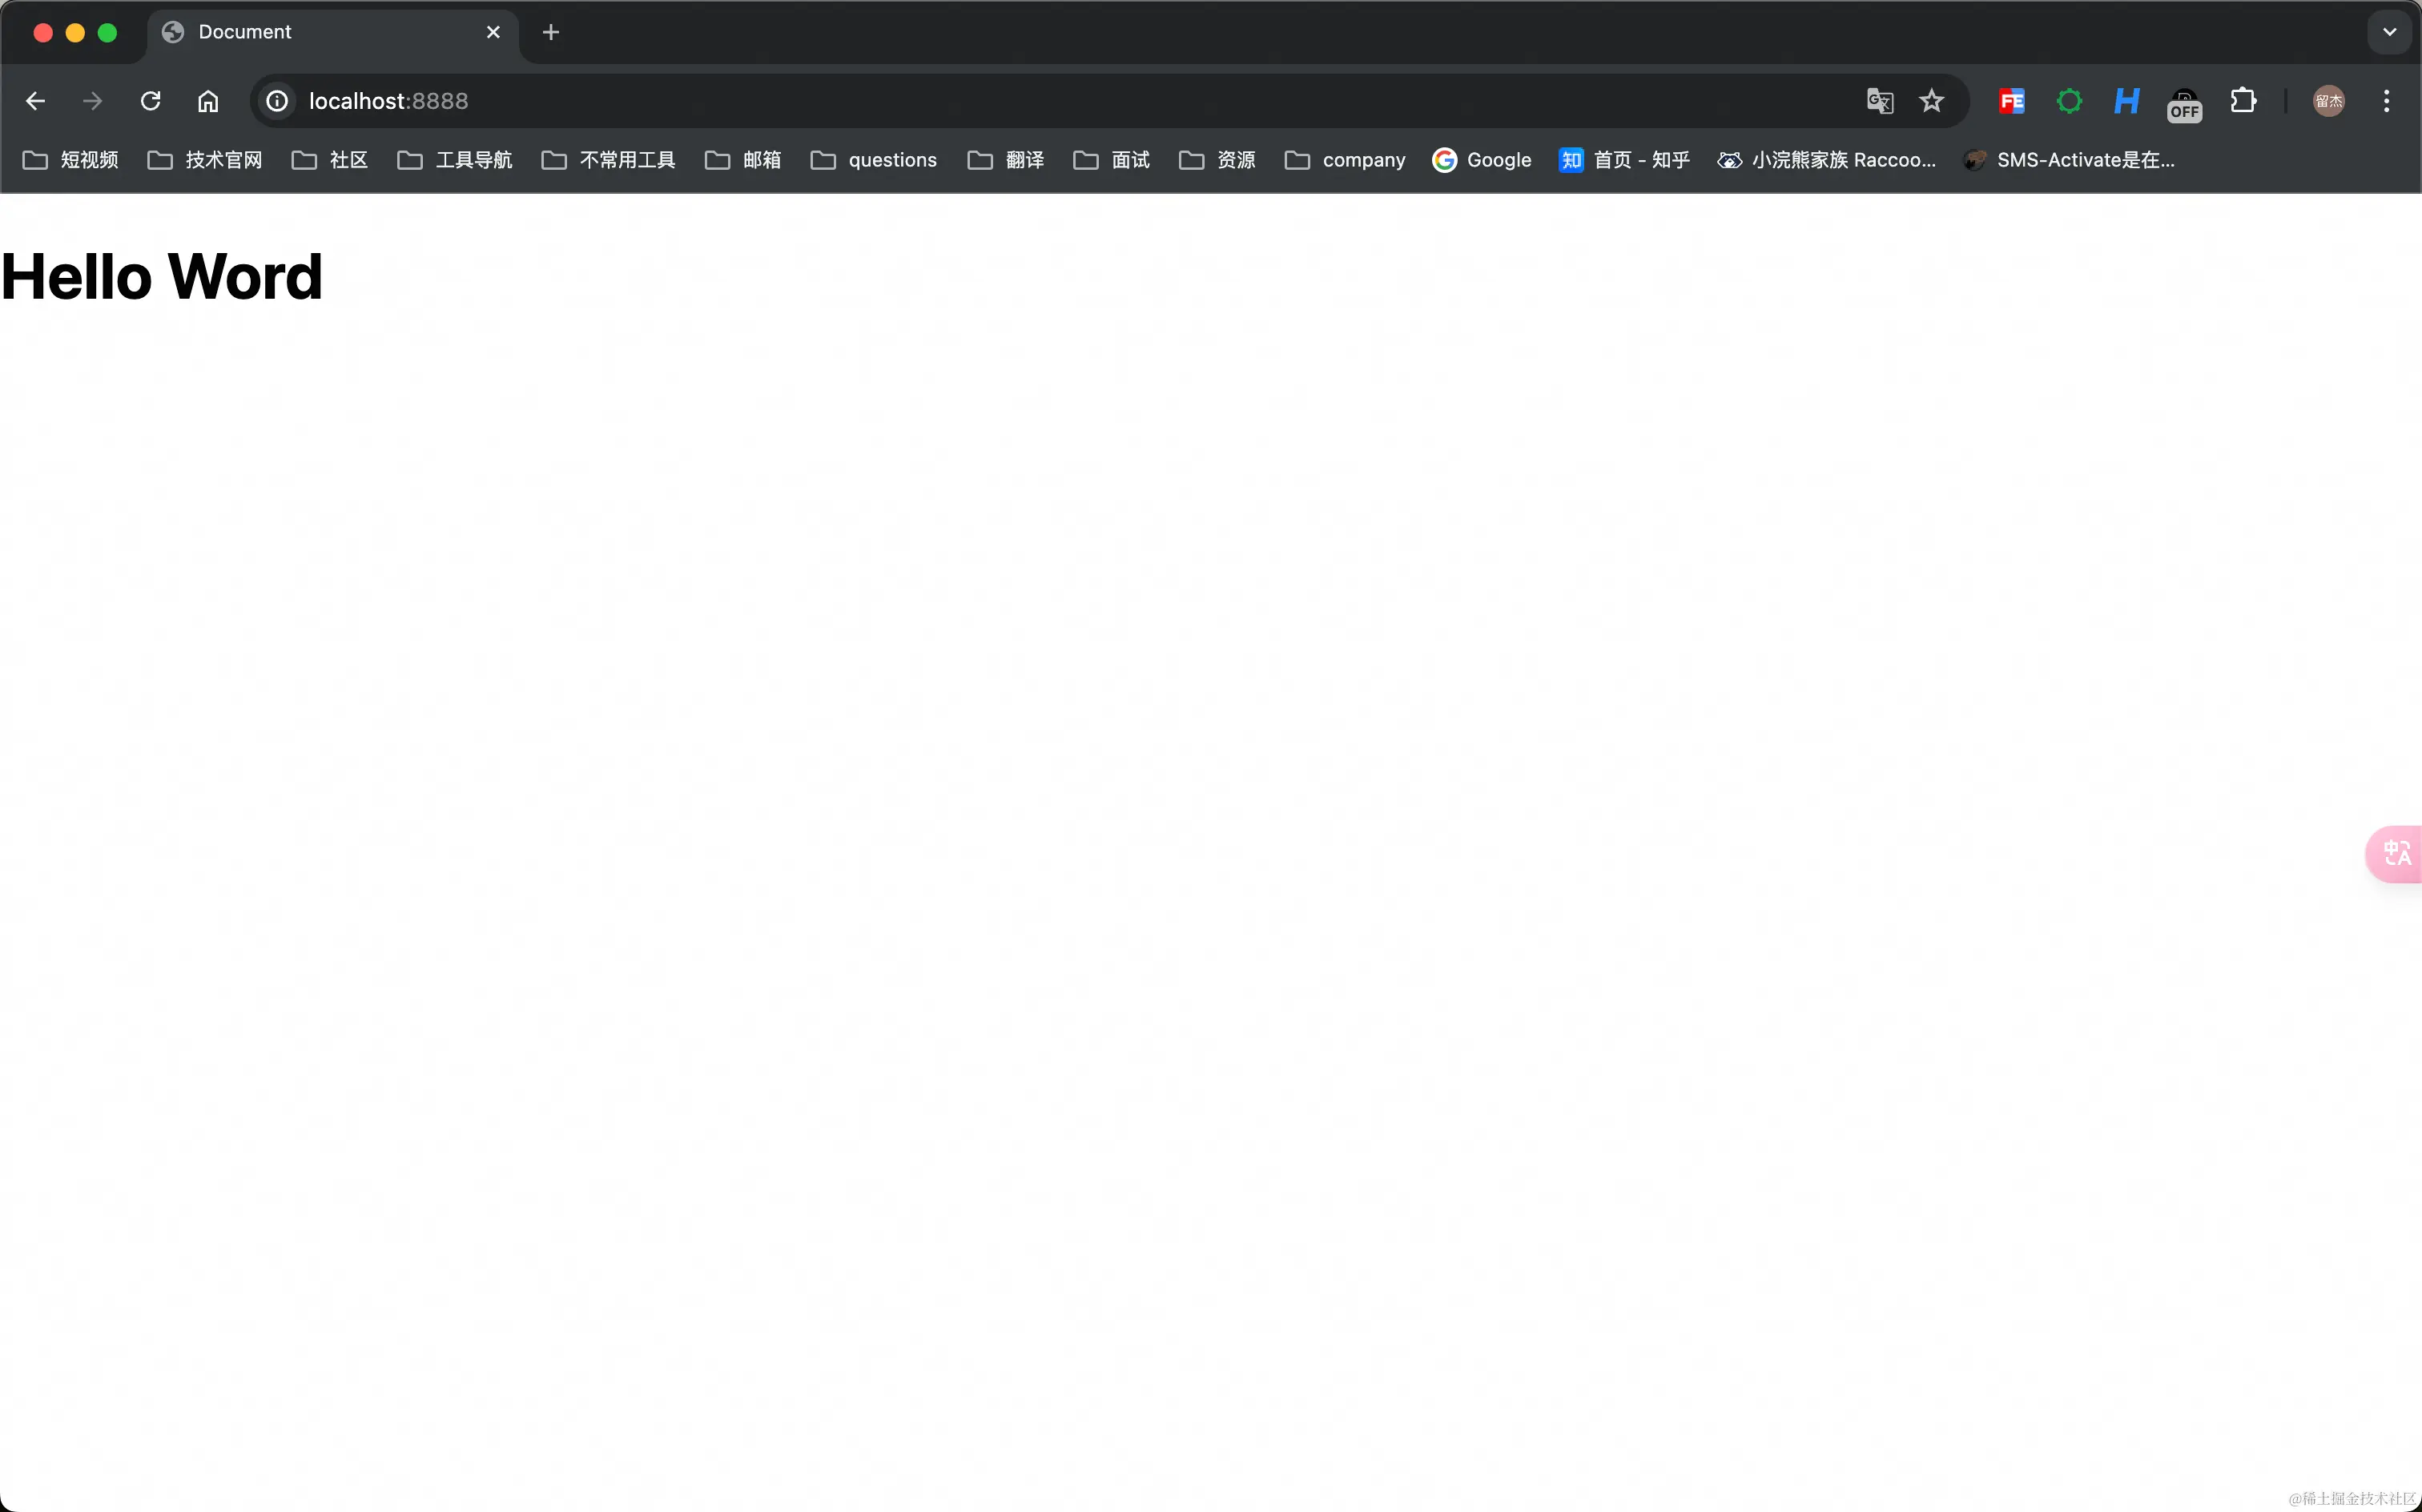View site information icon
This screenshot has height=1512, width=2422.
(277, 101)
